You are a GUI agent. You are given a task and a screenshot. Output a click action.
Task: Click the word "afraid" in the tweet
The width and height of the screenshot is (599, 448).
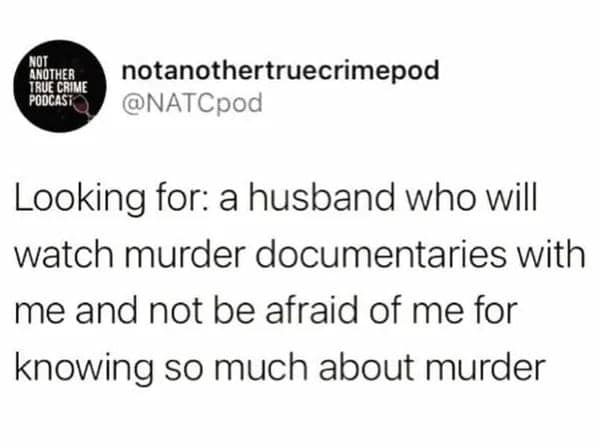[x=313, y=311]
